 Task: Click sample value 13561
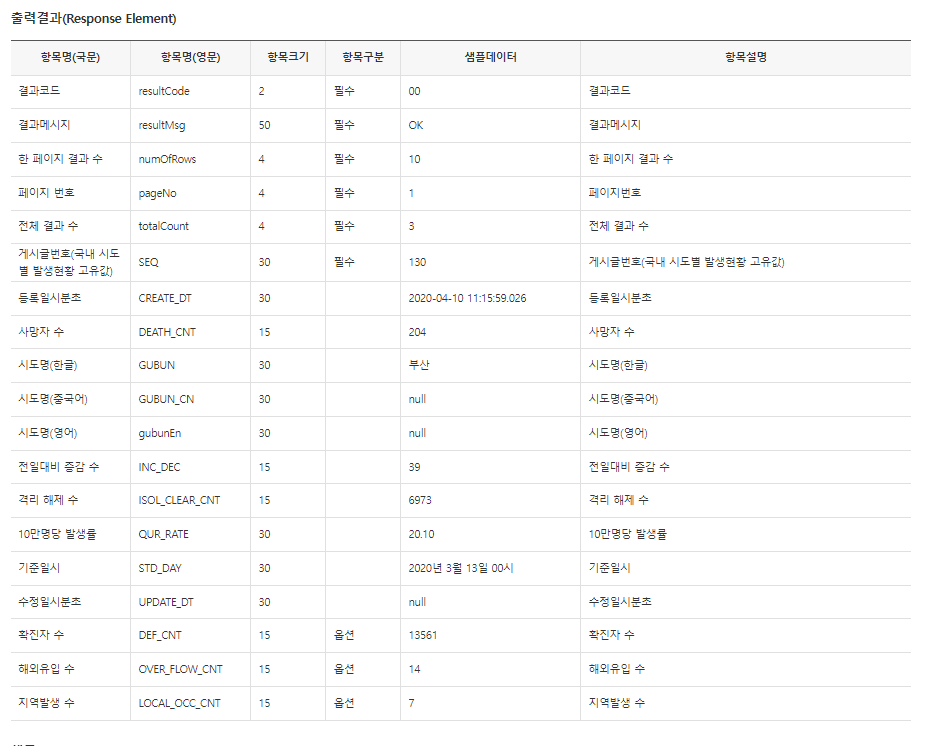click(x=423, y=636)
